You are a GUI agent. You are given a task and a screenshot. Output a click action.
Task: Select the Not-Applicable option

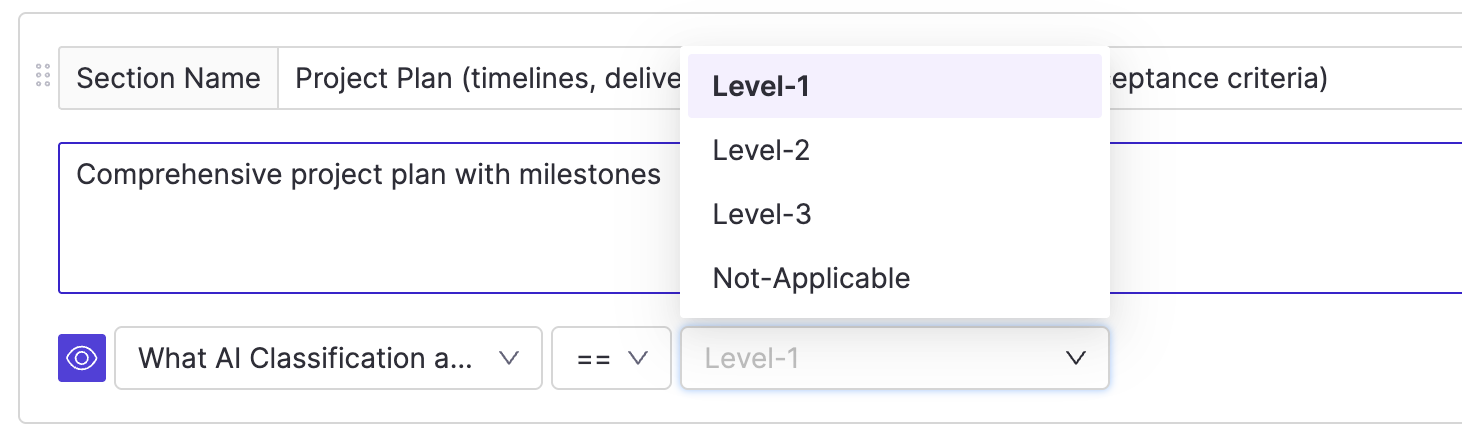811,278
